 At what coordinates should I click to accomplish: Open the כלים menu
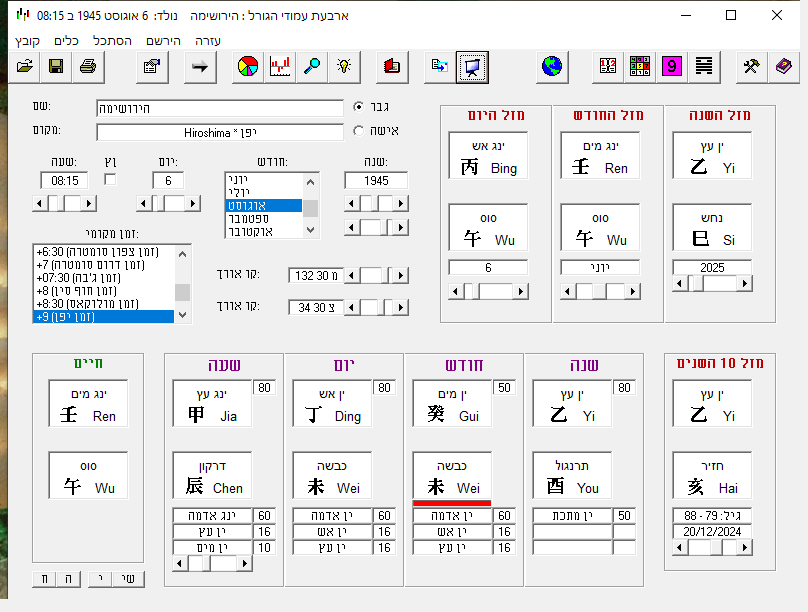[66, 41]
